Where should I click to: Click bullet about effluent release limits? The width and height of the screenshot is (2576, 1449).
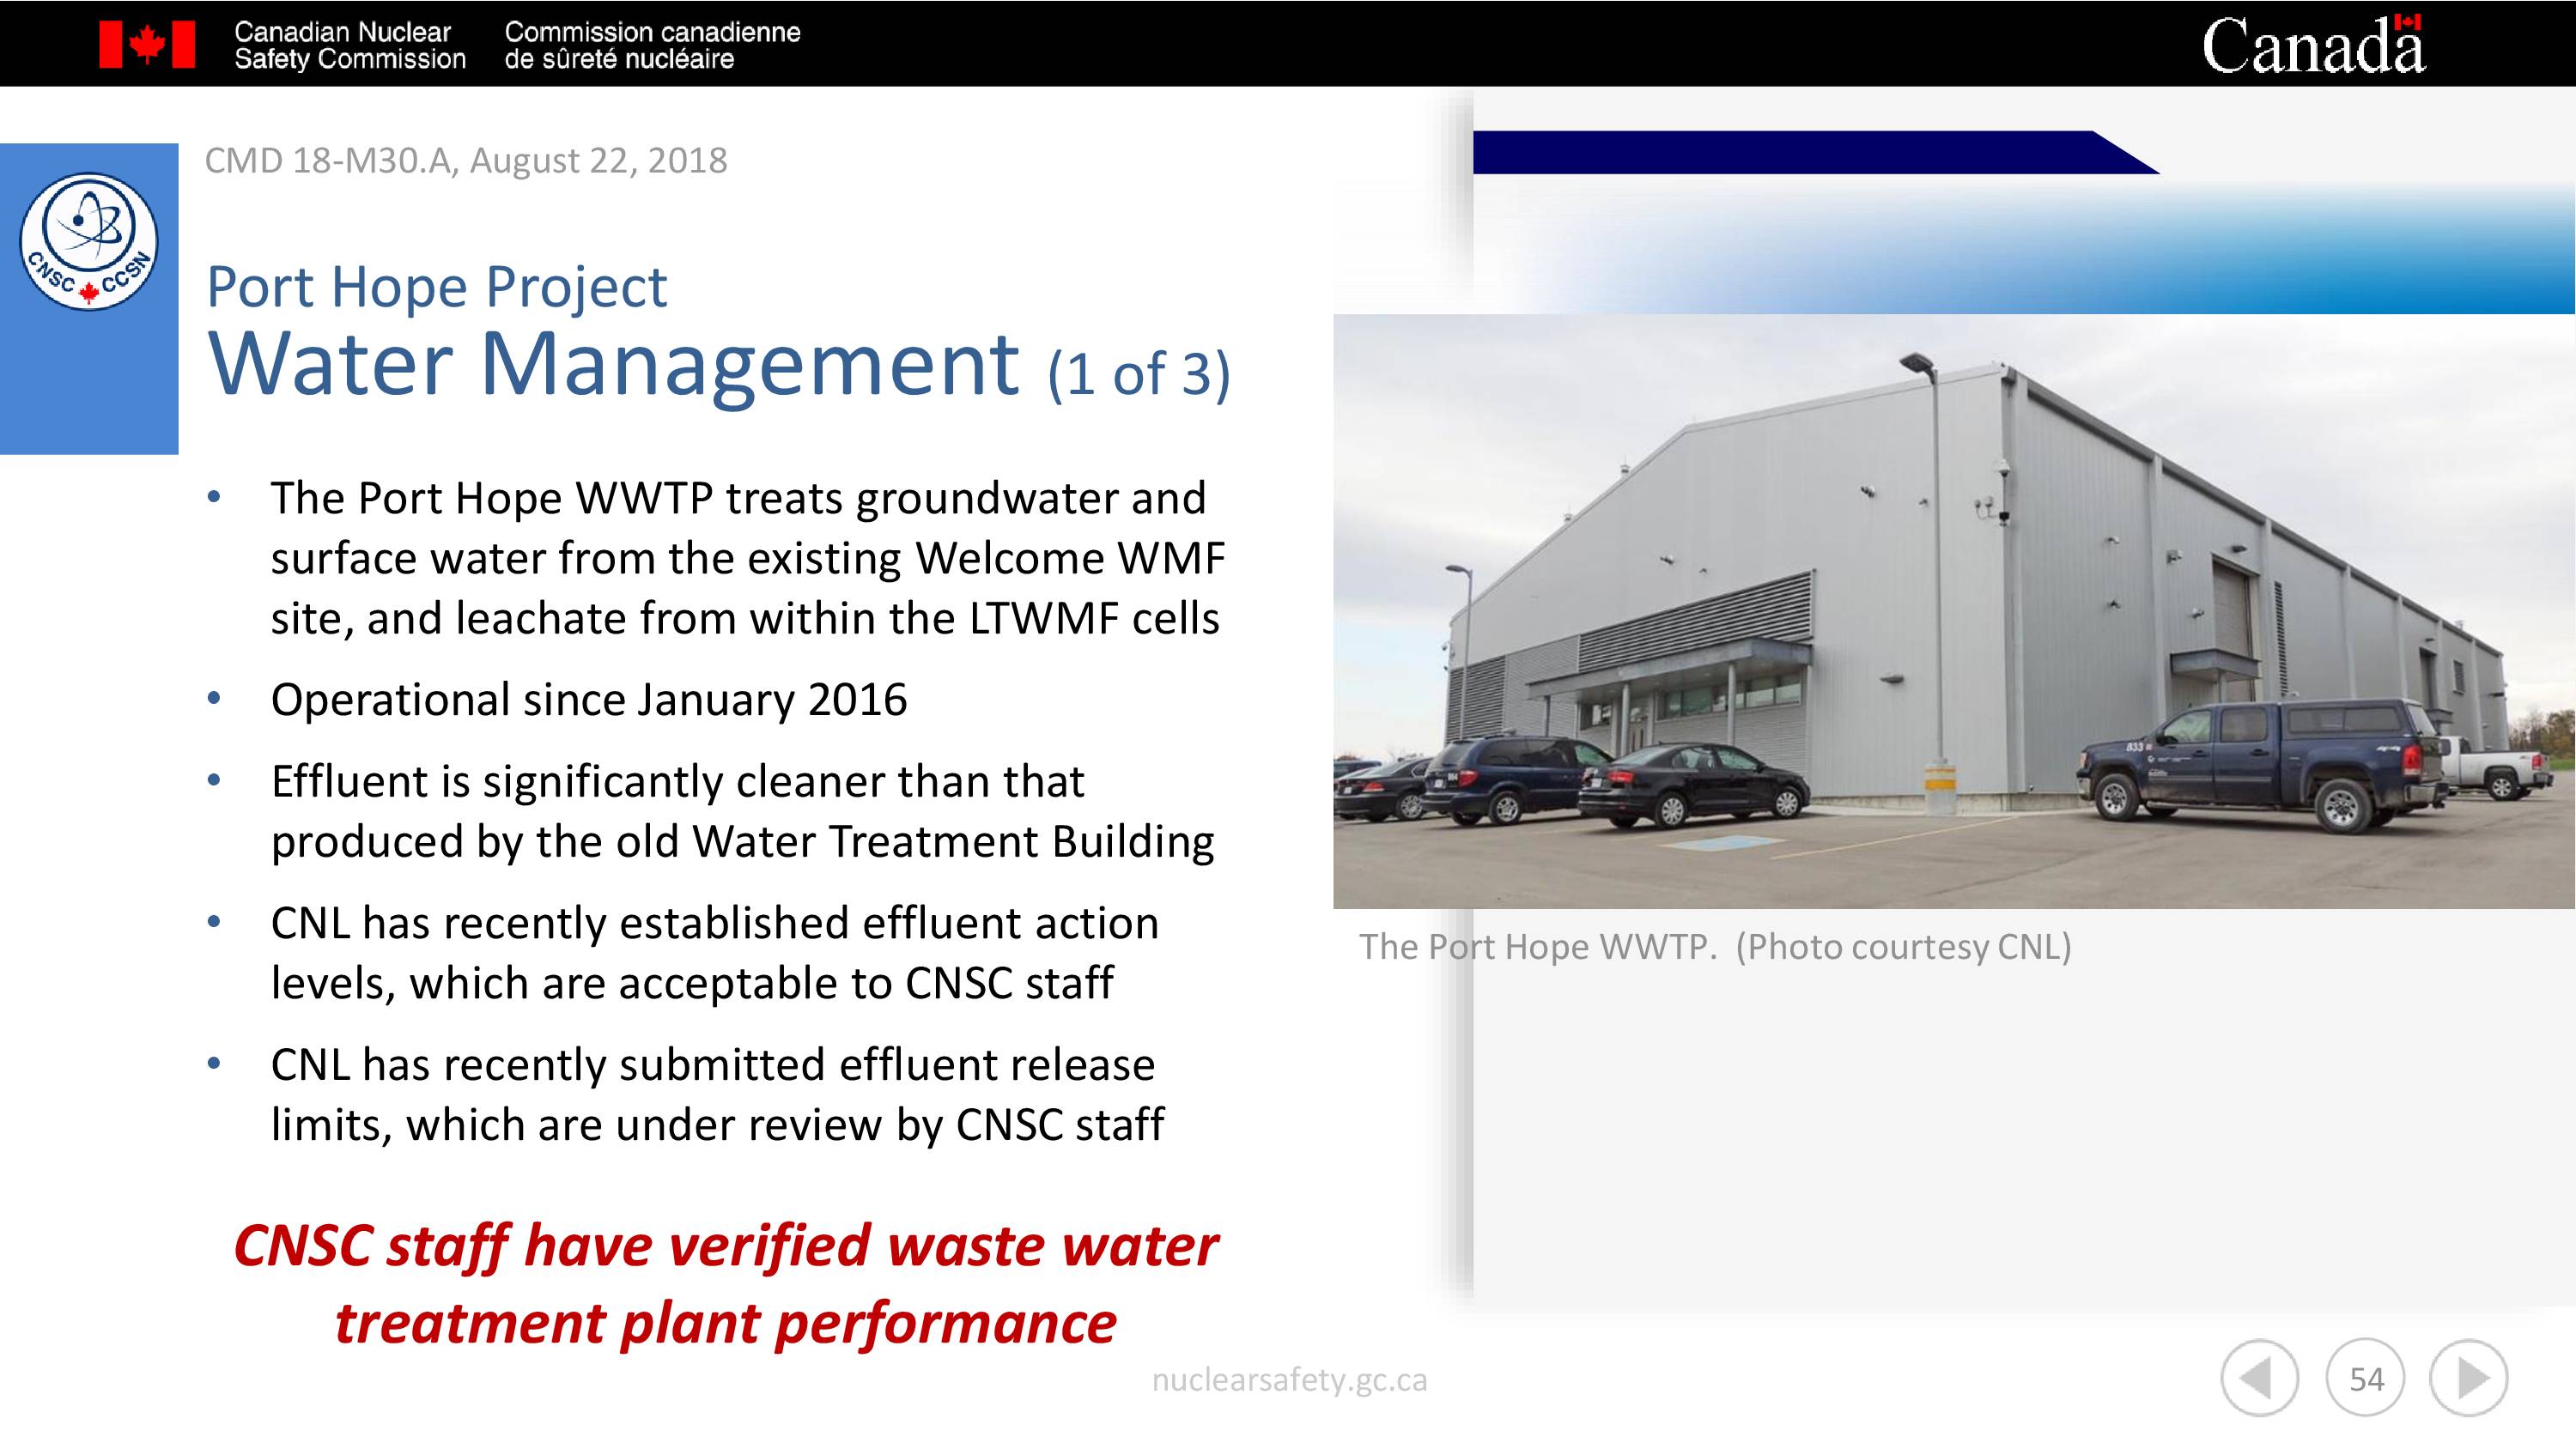(718, 1095)
